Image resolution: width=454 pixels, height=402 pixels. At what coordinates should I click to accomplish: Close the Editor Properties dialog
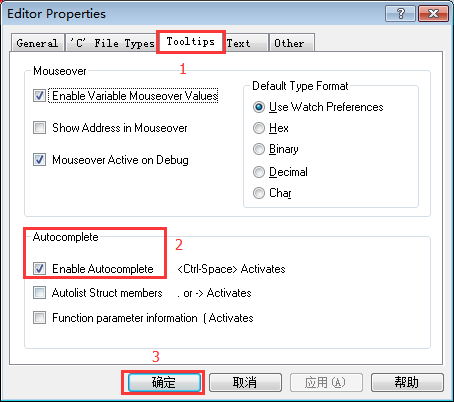click(433, 14)
